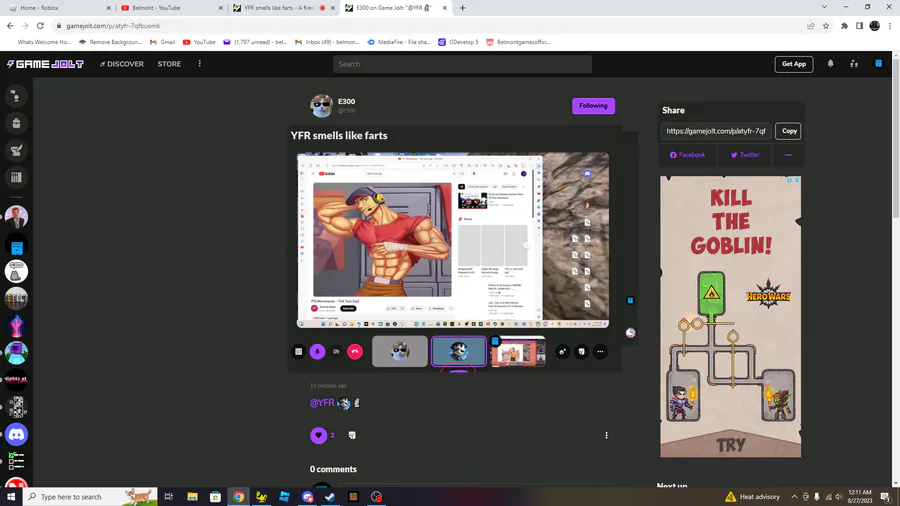The height and width of the screenshot is (506, 900).
Task: Bookmark this page with the star
Action: click(x=826, y=26)
